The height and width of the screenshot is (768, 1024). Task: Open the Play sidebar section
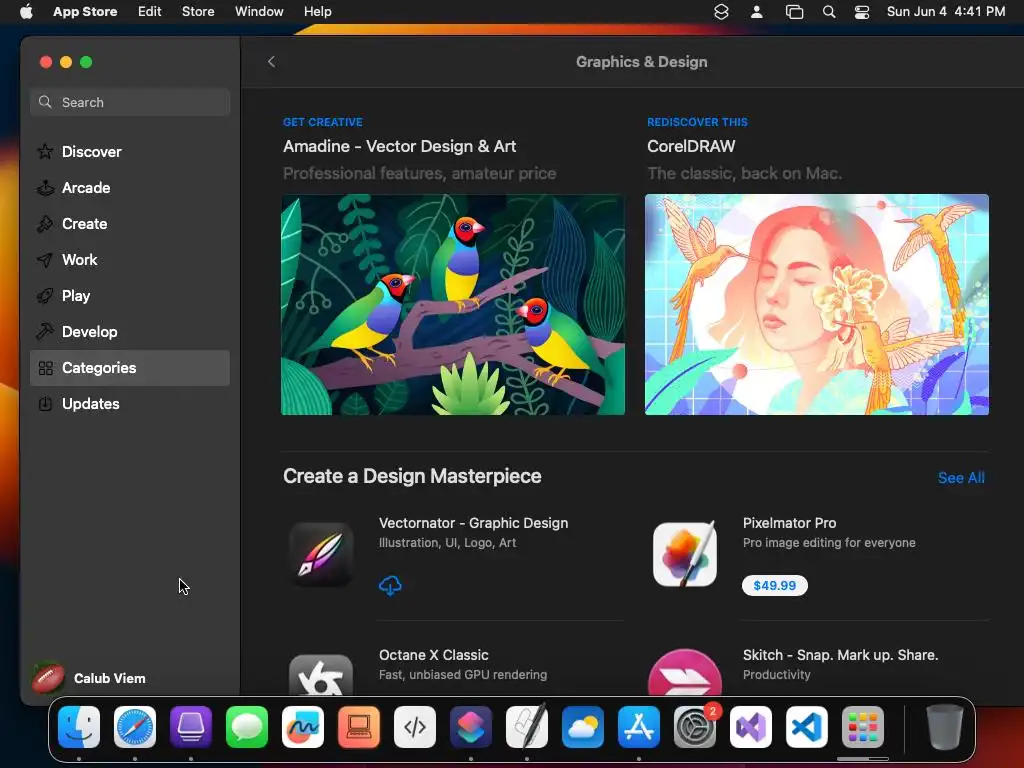point(130,296)
